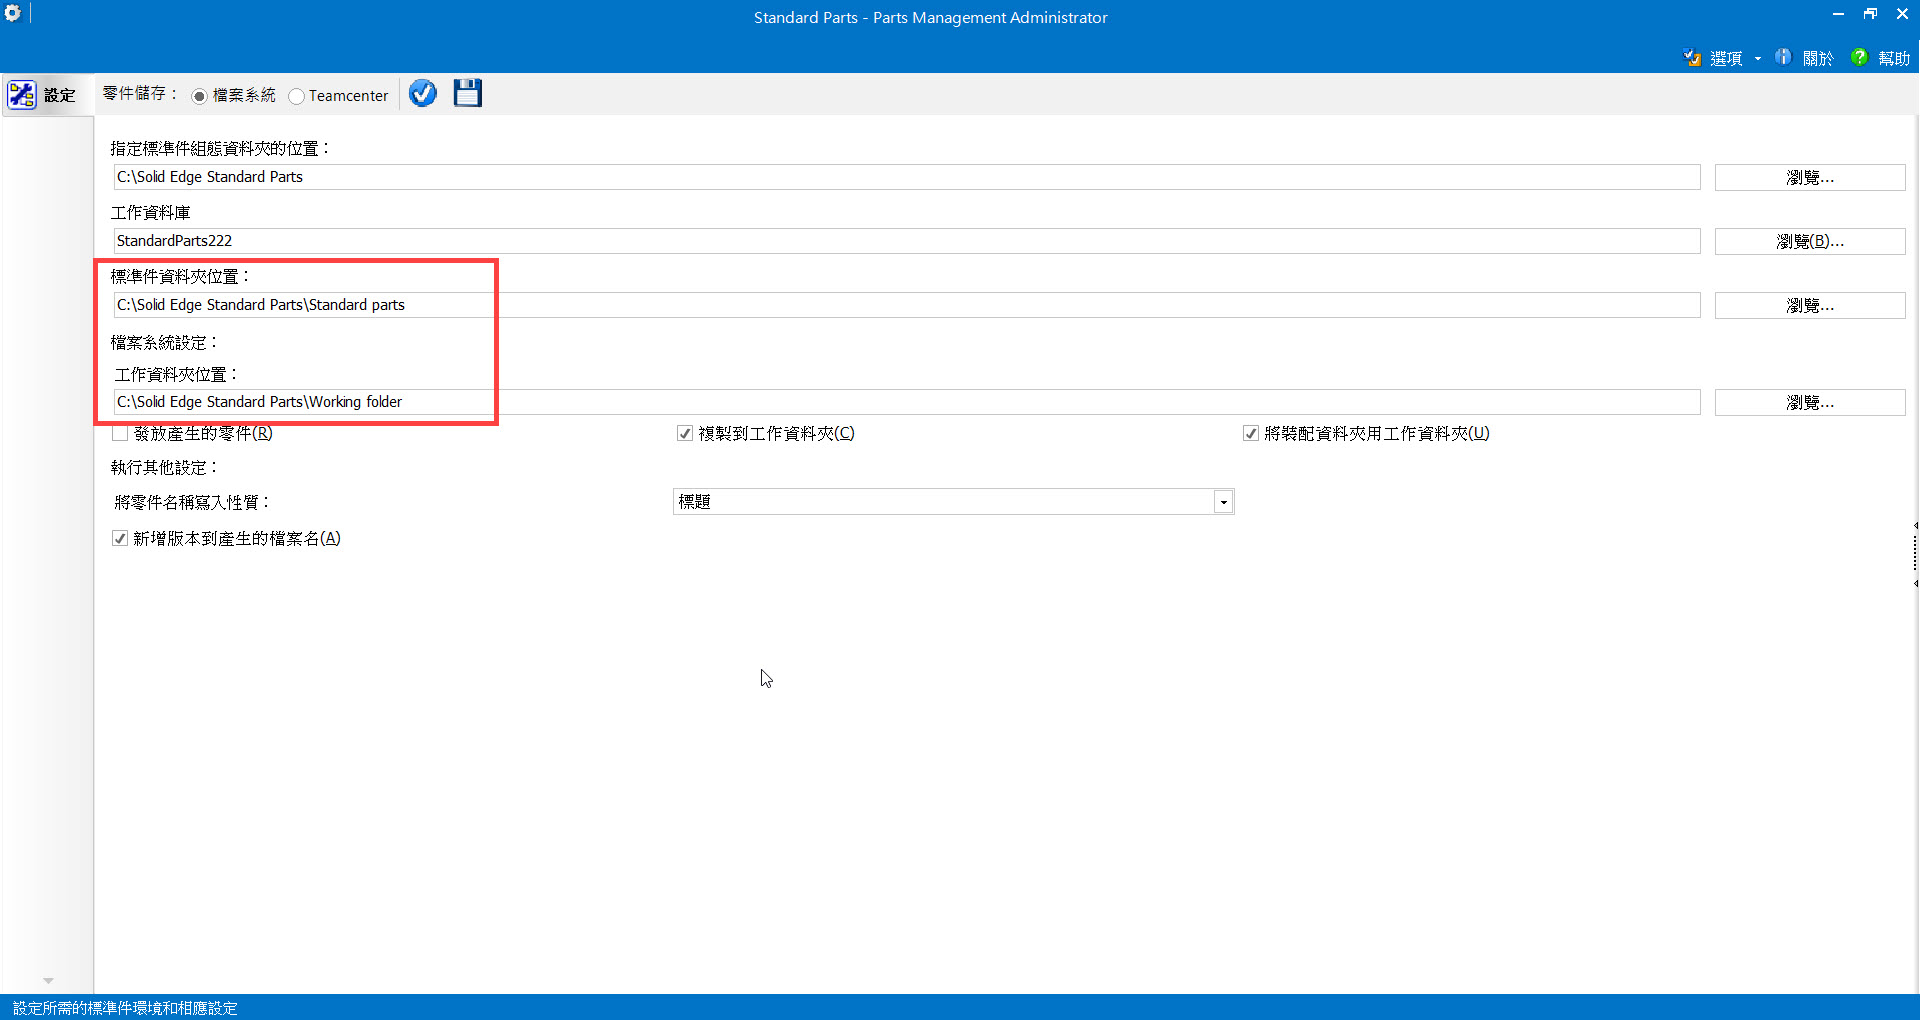Expand the 選項 dropdown arrow
This screenshot has width=1920, height=1020.
(x=1757, y=59)
